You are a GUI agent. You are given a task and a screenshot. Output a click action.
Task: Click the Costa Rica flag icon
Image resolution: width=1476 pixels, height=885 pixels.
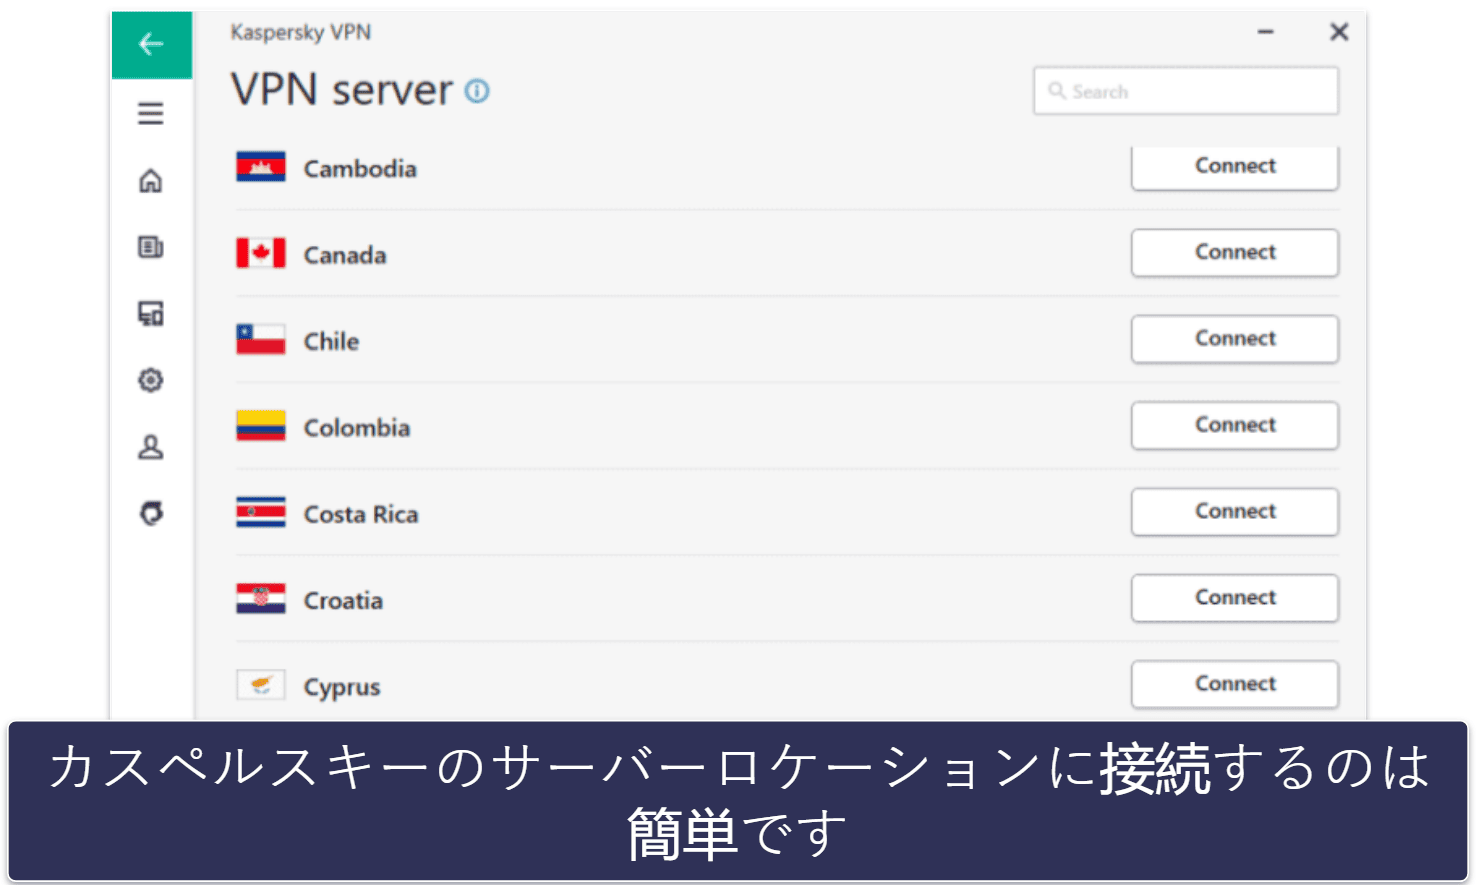pos(261,512)
